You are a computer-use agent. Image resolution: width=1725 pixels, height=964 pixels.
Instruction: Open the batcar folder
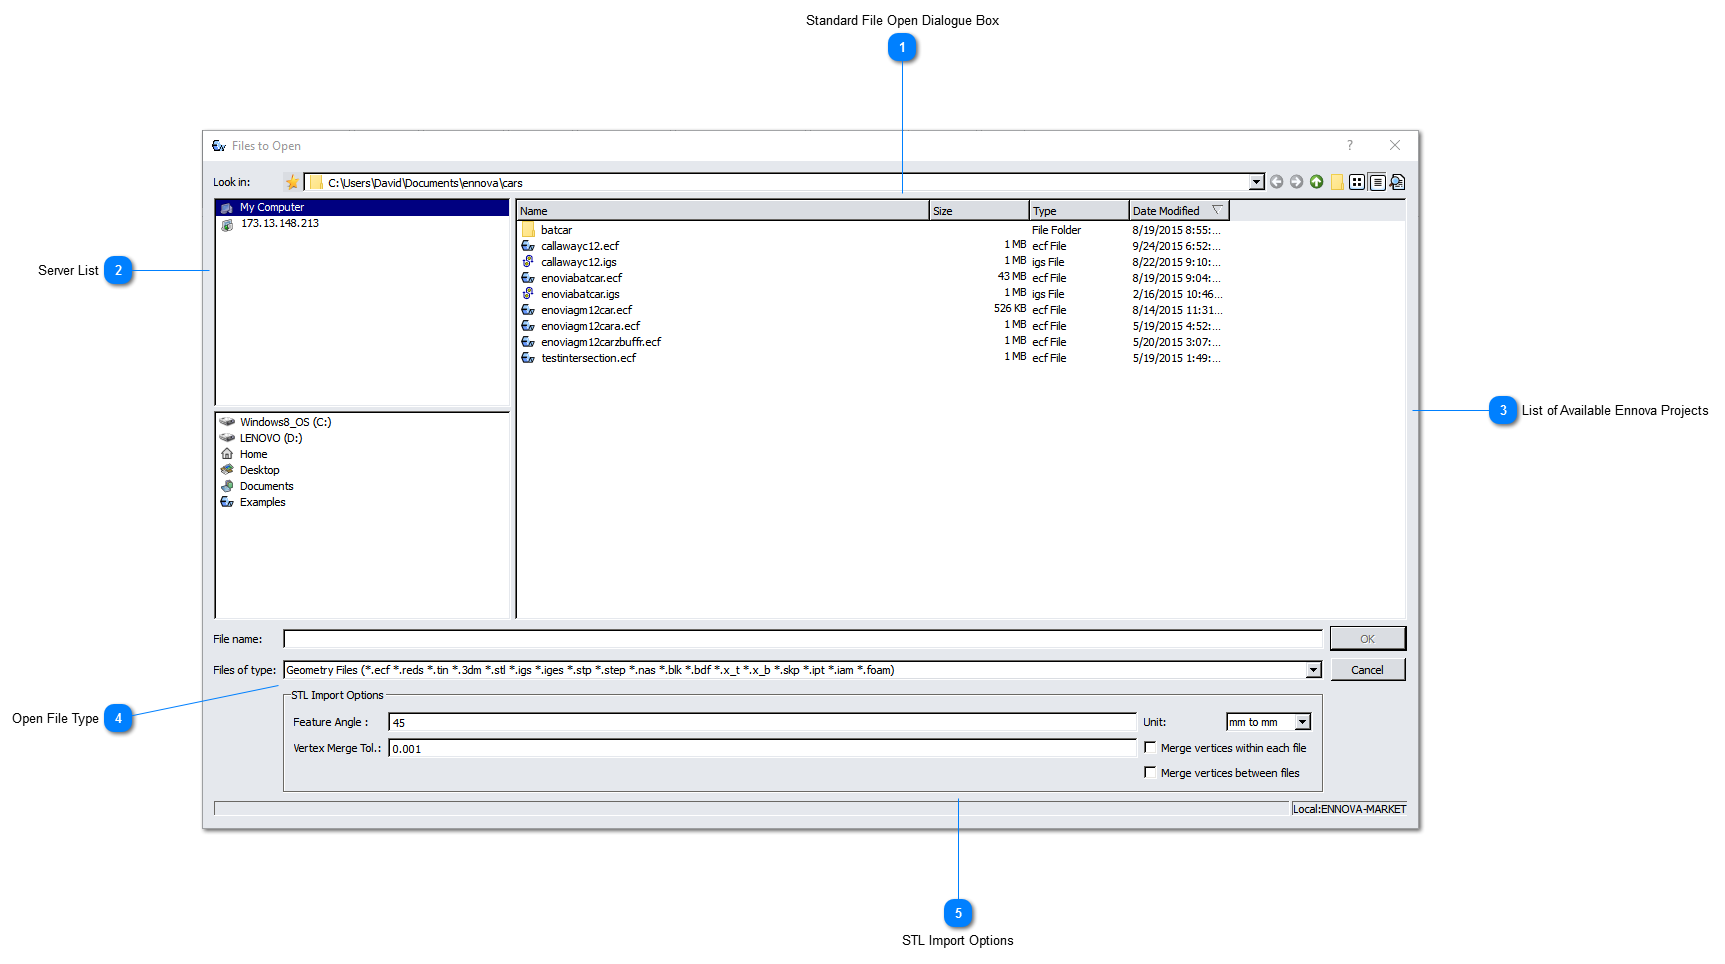[x=556, y=229]
